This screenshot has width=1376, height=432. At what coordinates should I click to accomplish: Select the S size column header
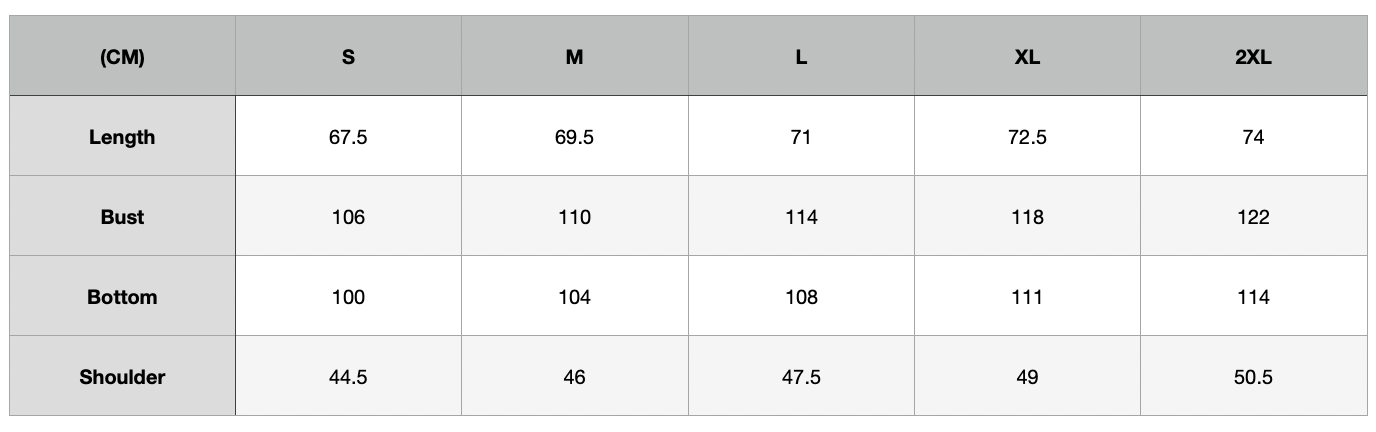(x=348, y=57)
